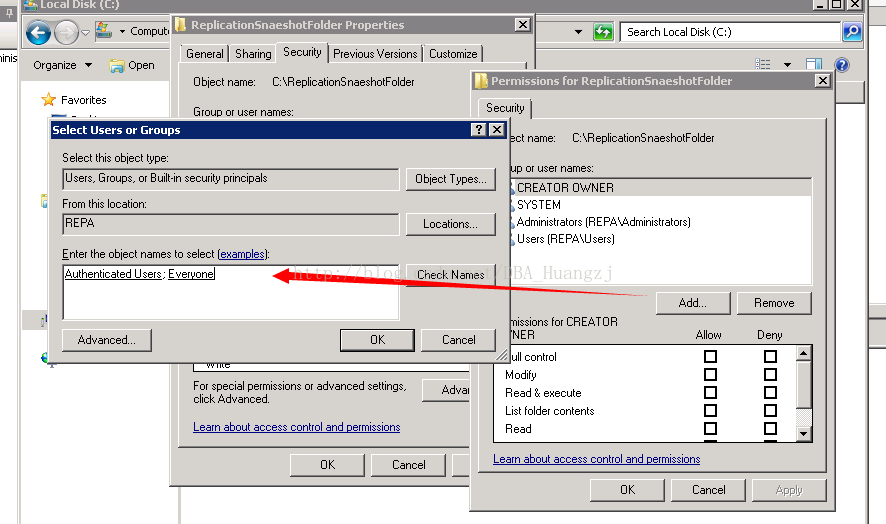Viewport: 886px width, 524px height.
Task: Click the Add... button
Action: tap(693, 303)
